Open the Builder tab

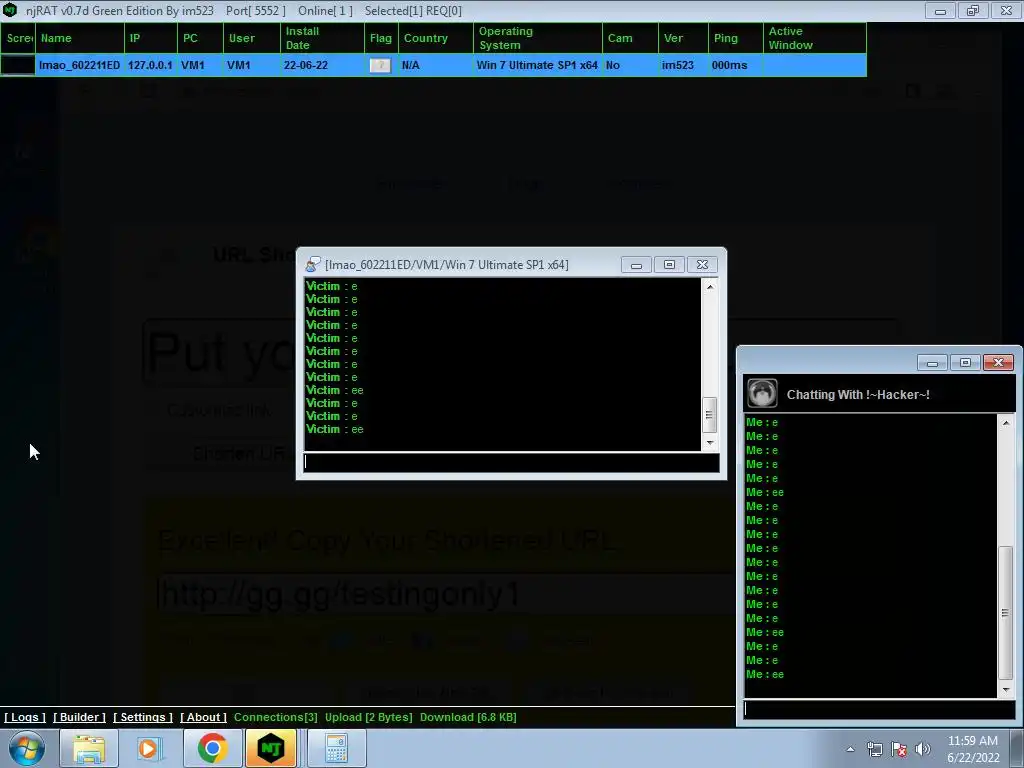pyautogui.click(x=79, y=717)
